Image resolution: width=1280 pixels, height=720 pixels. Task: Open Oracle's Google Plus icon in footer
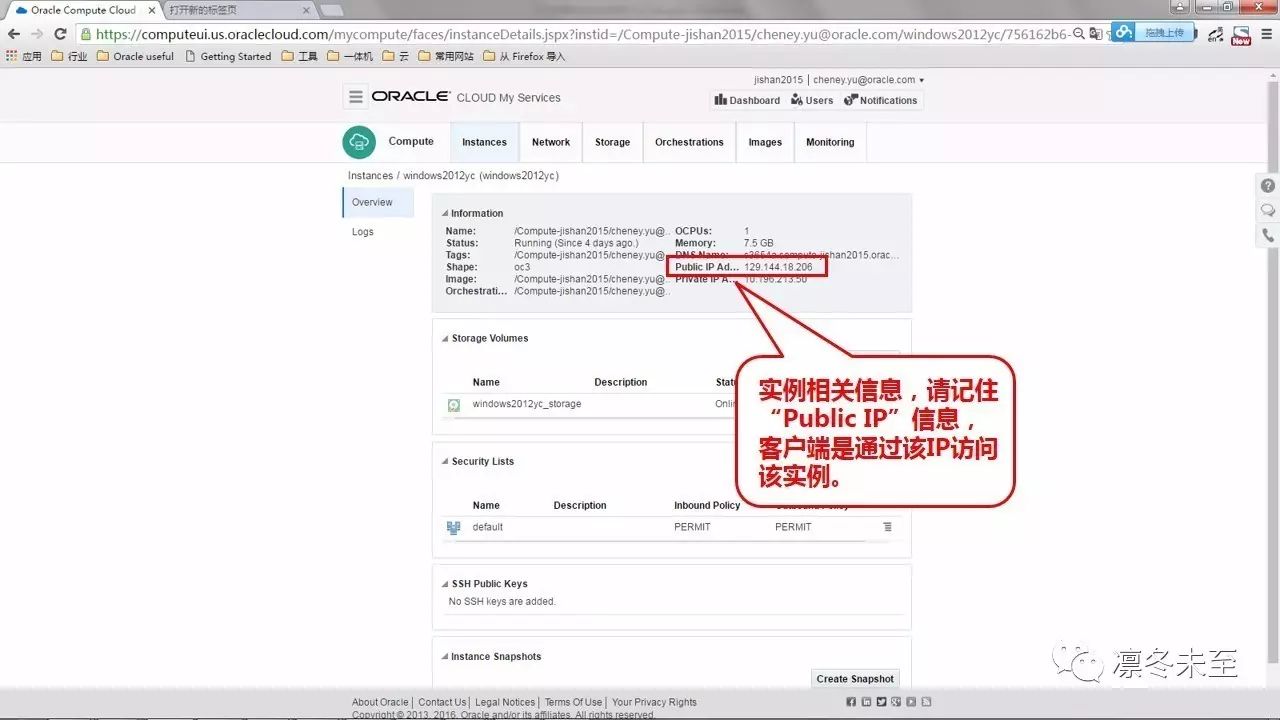[x=896, y=702]
